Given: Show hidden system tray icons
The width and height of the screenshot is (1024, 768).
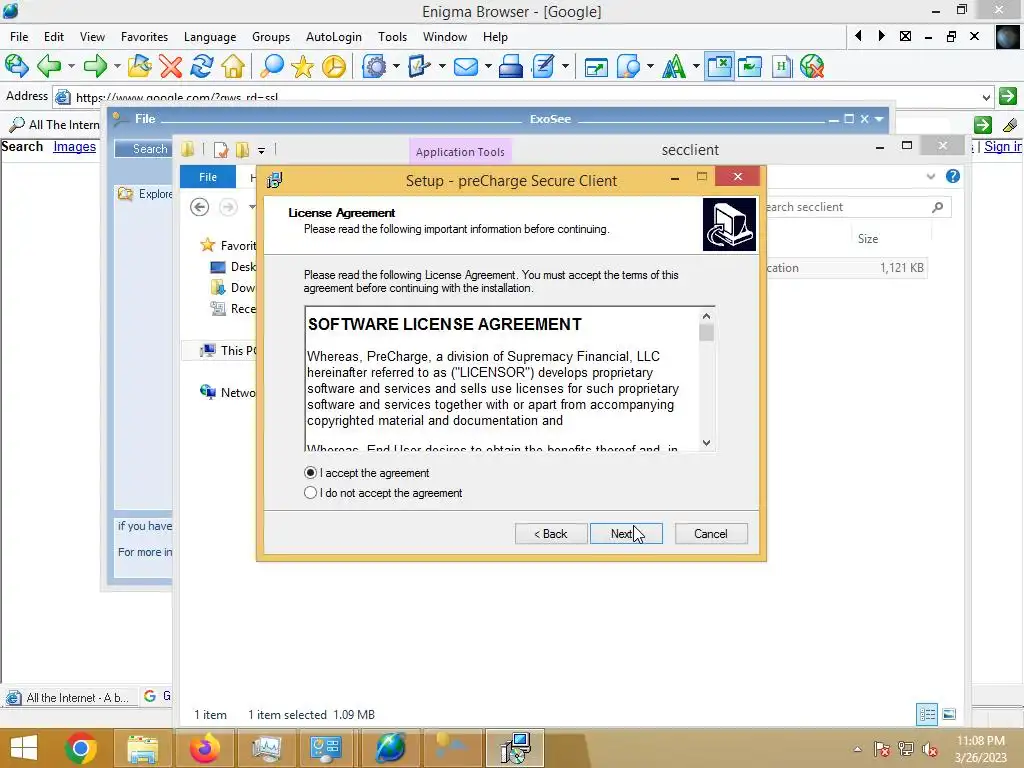Looking at the screenshot, I should [857, 749].
